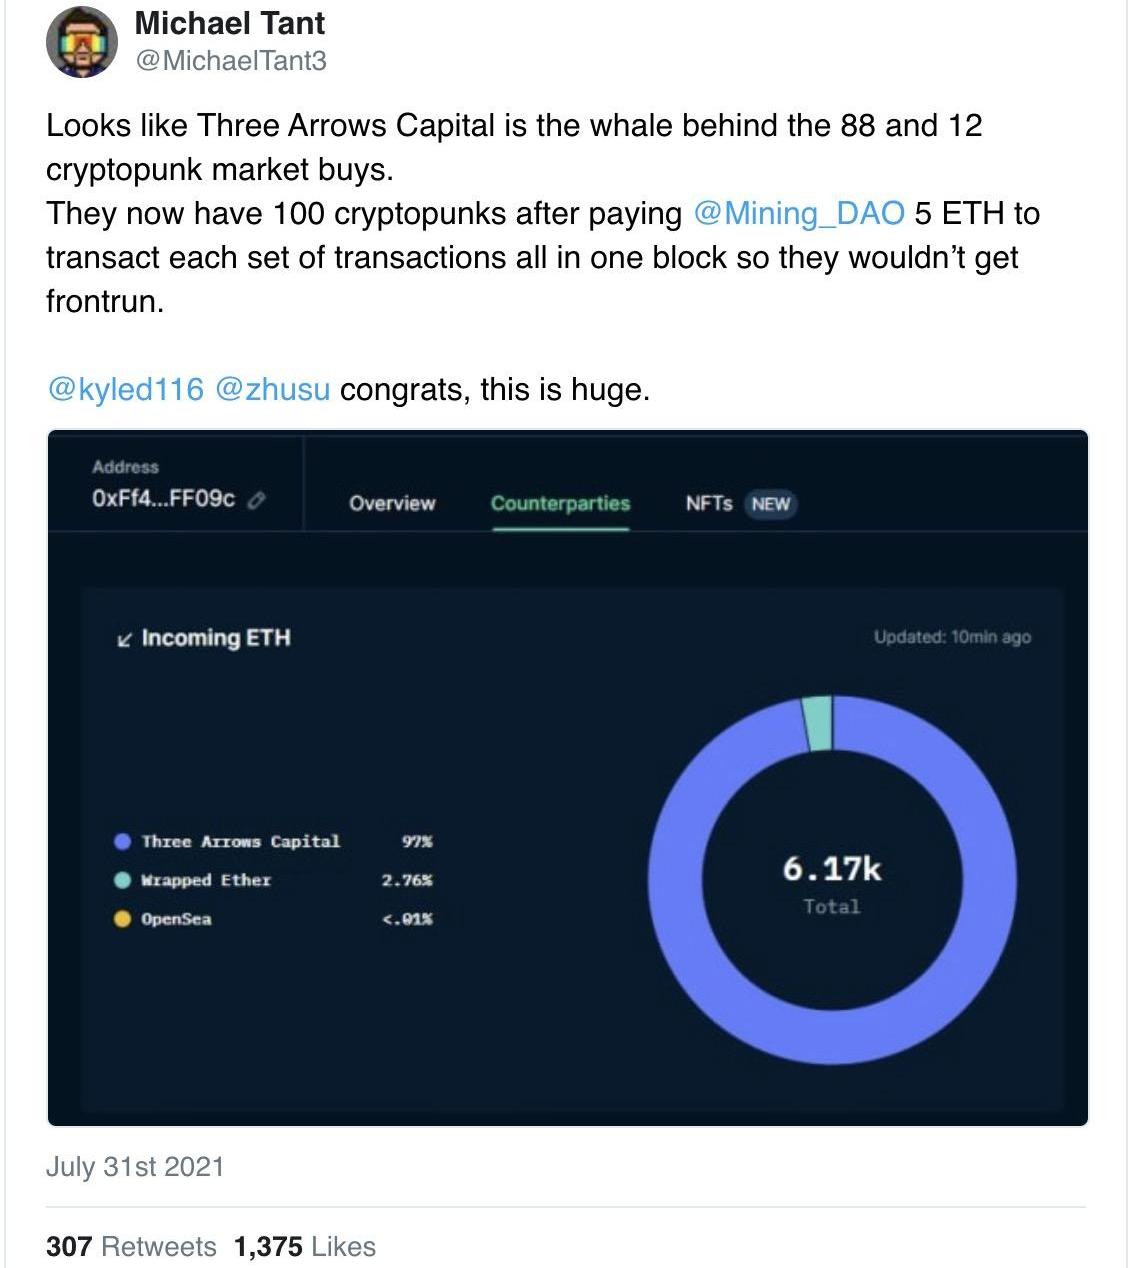Click the blue Three Arrows Capital legend dot
This screenshot has height=1268, width=1140.
tap(123, 842)
